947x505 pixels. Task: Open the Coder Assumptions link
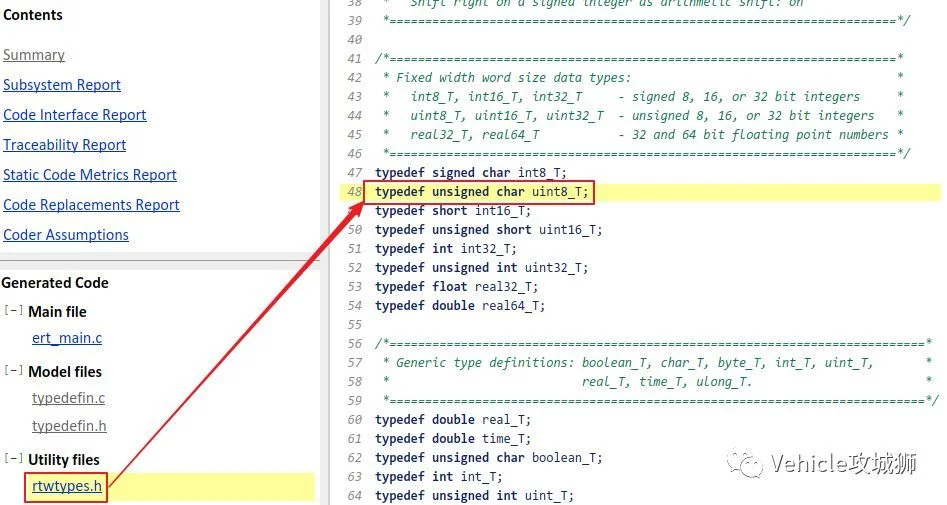(66, 235)
